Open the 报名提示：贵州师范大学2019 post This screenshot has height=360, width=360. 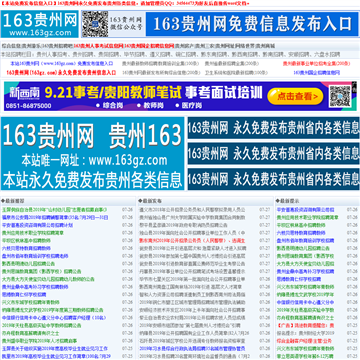point(306,333)
